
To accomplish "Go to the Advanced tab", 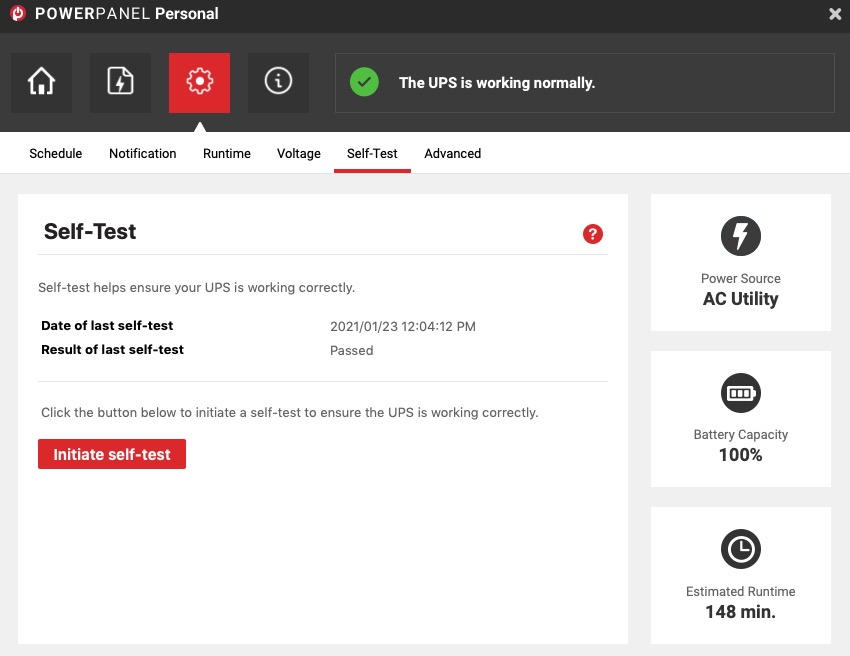I will click(453, 153).
